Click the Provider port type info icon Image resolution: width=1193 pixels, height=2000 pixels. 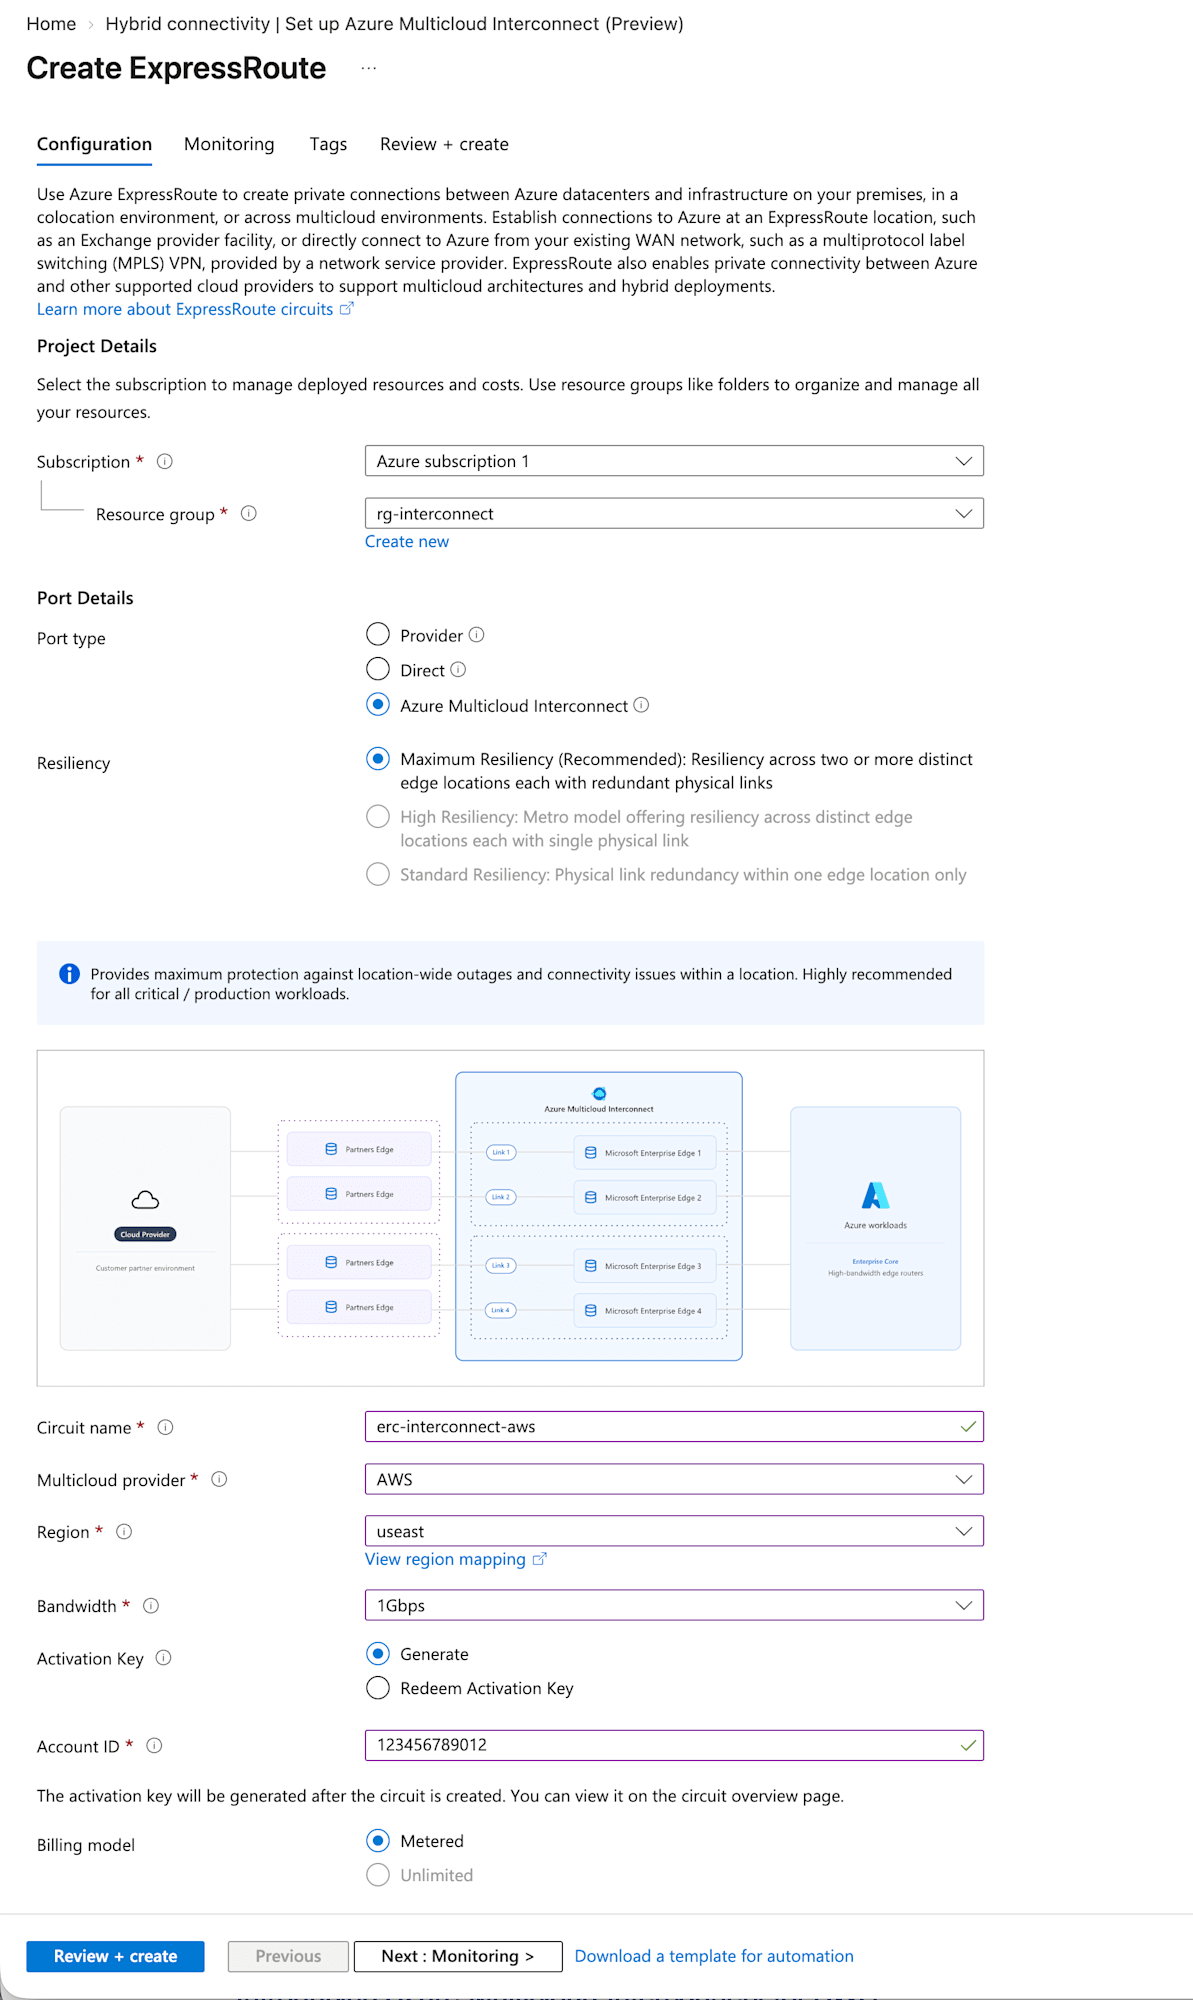[477, 635]
